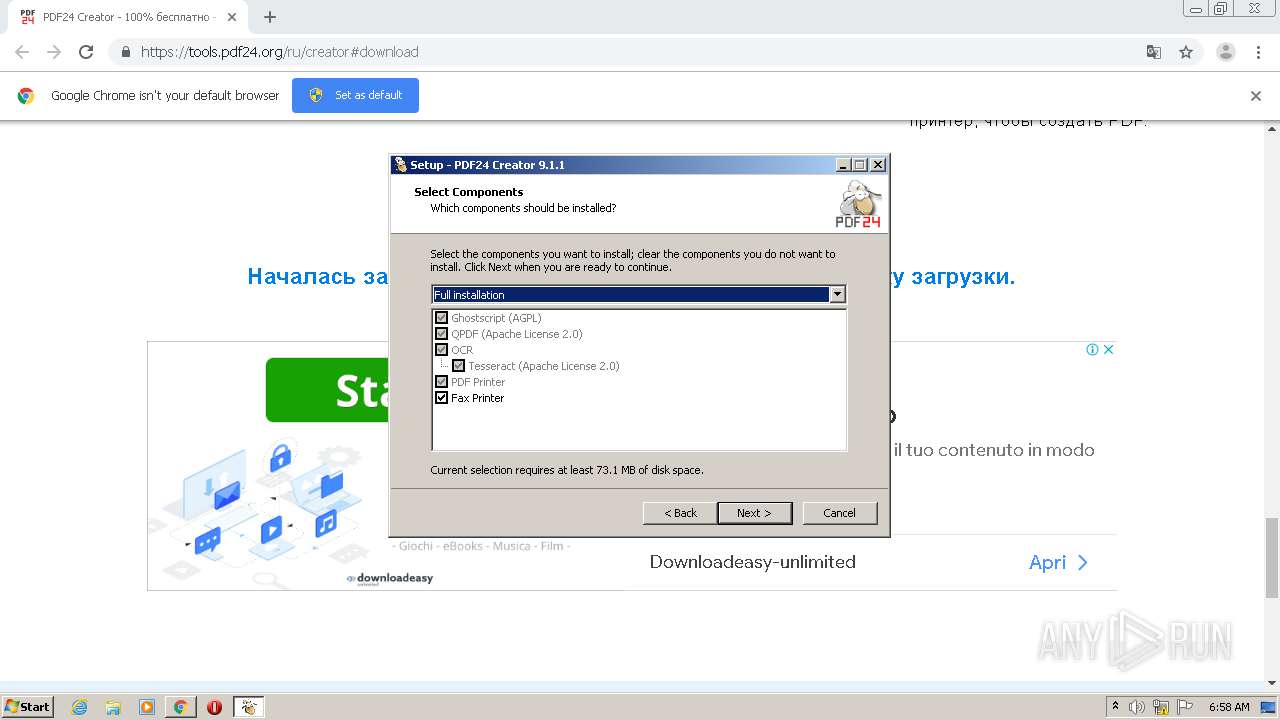Click the network tray icon
The height and width of the screenshot is (720, 1280).
pos(1161,707)
